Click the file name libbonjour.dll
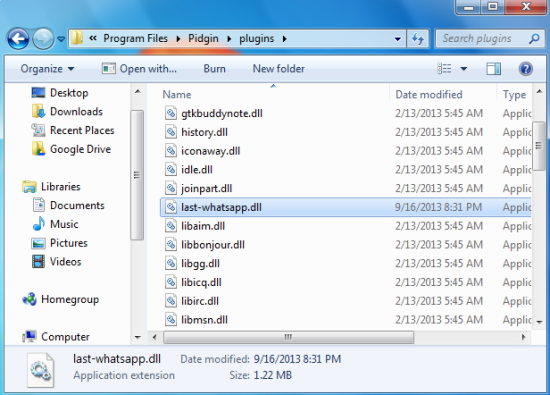This screenshot has width=550, height=395. point(213,245)
